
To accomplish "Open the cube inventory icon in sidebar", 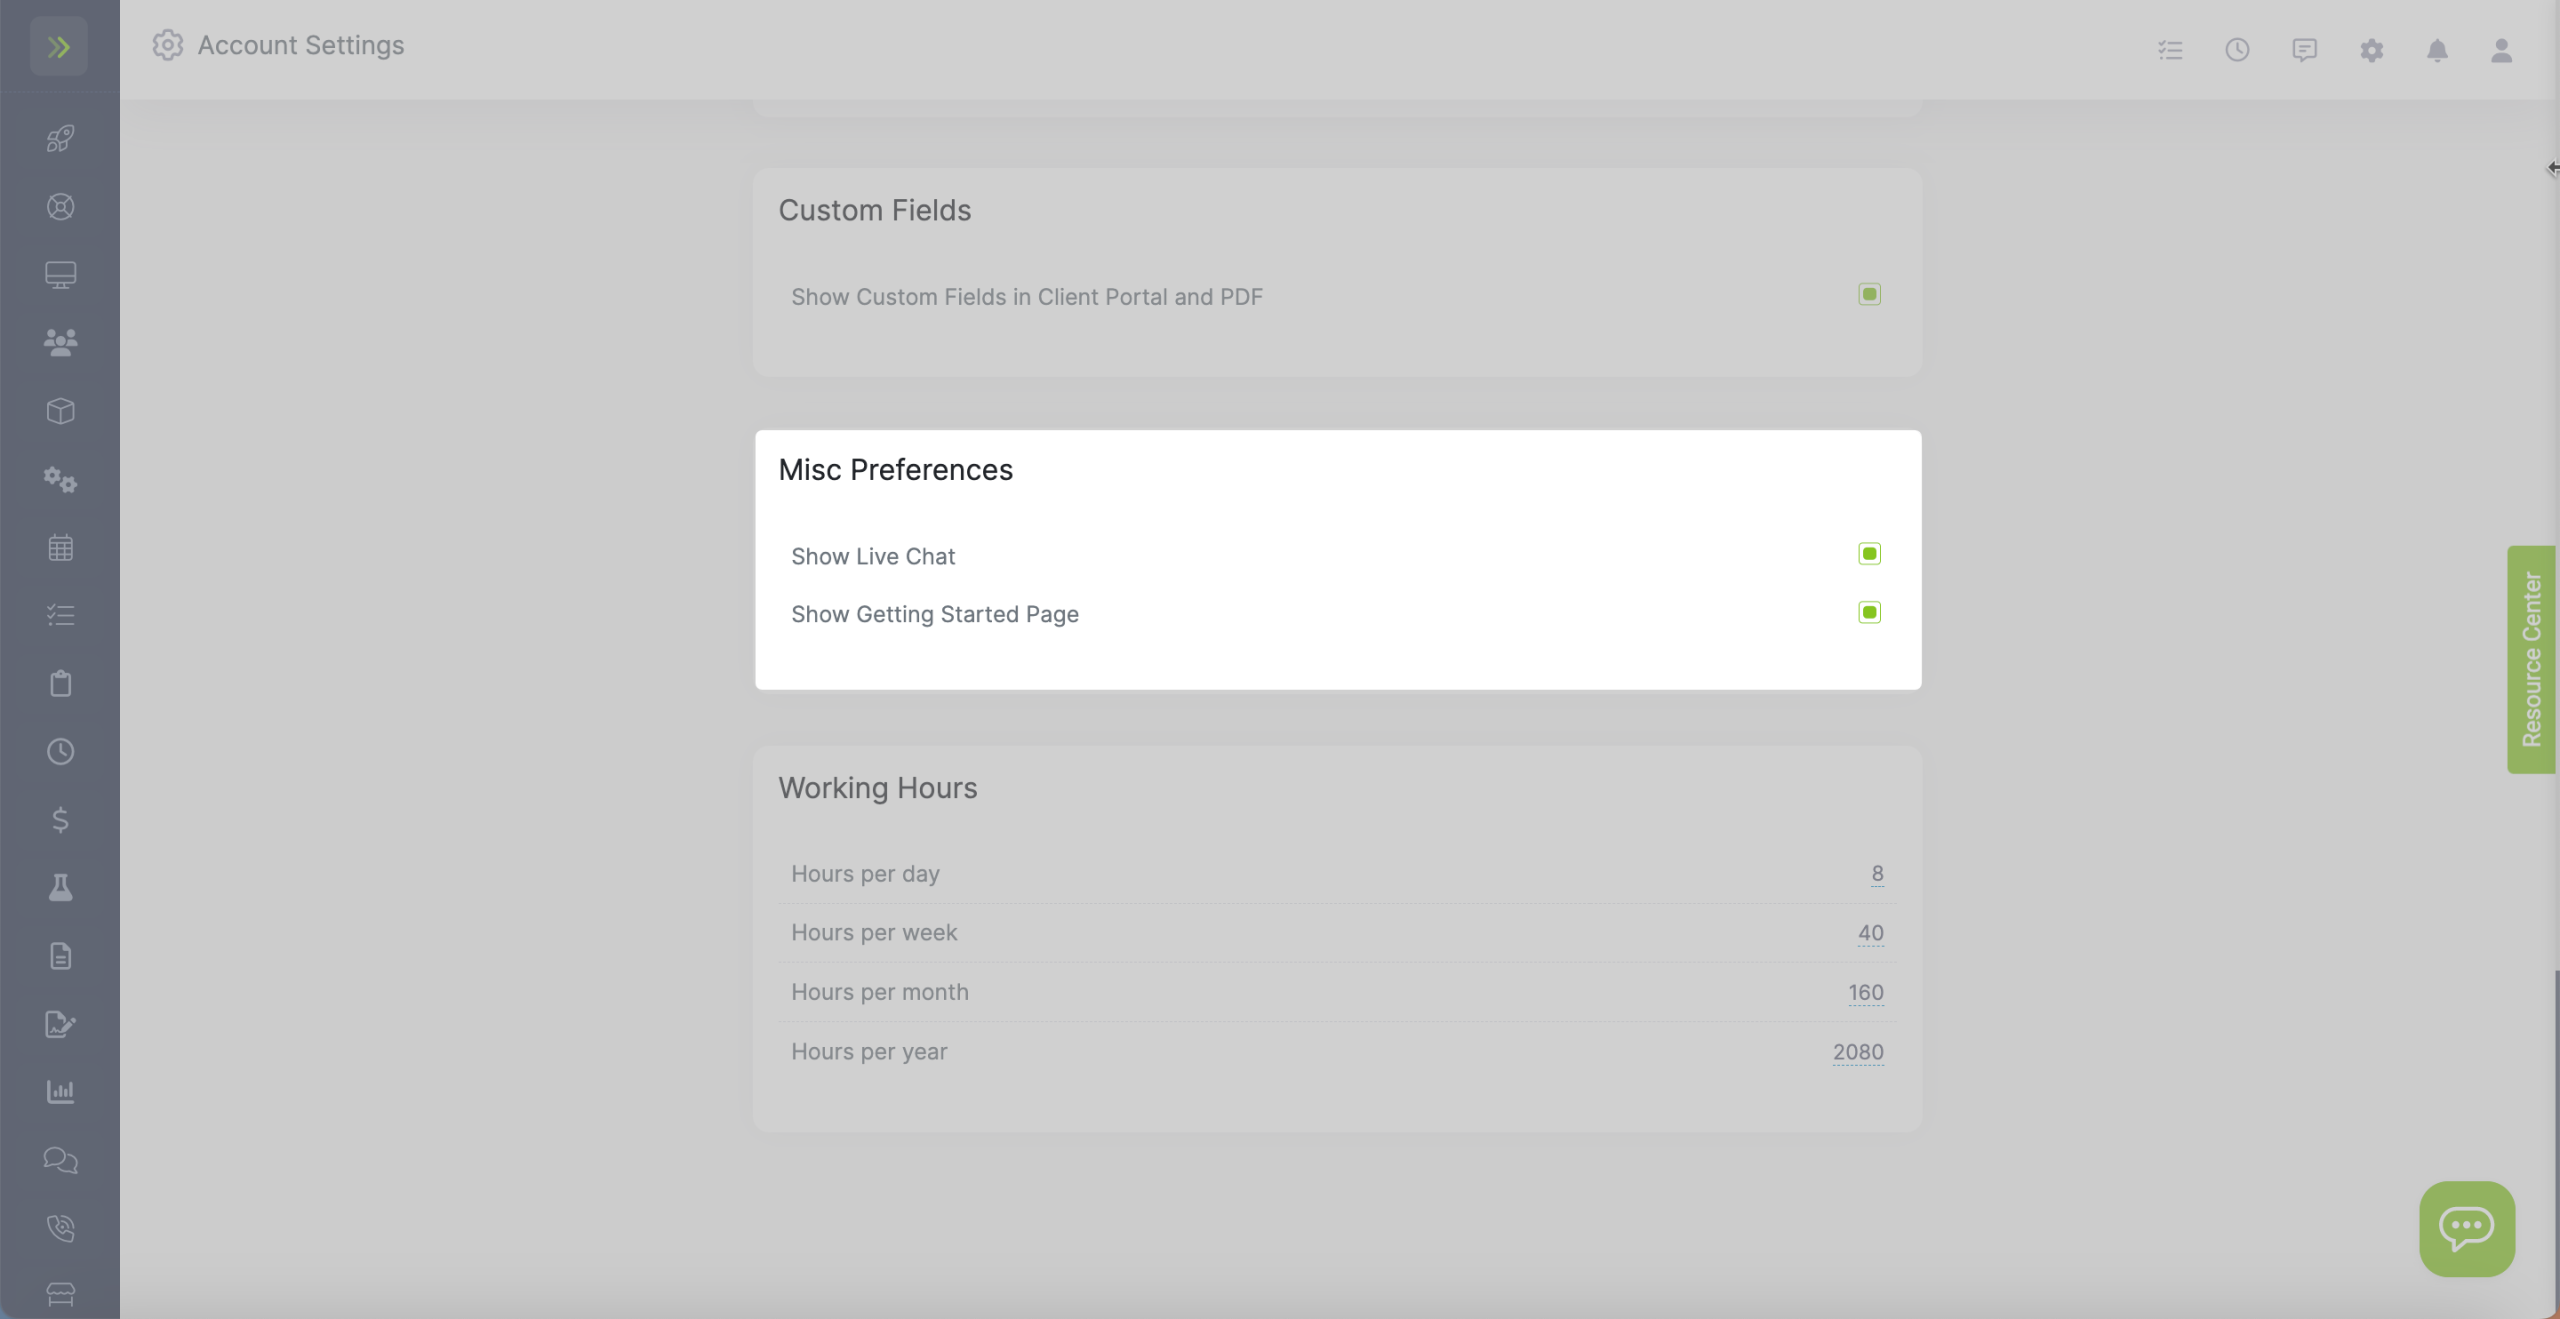I will click(x=60, y=411).
